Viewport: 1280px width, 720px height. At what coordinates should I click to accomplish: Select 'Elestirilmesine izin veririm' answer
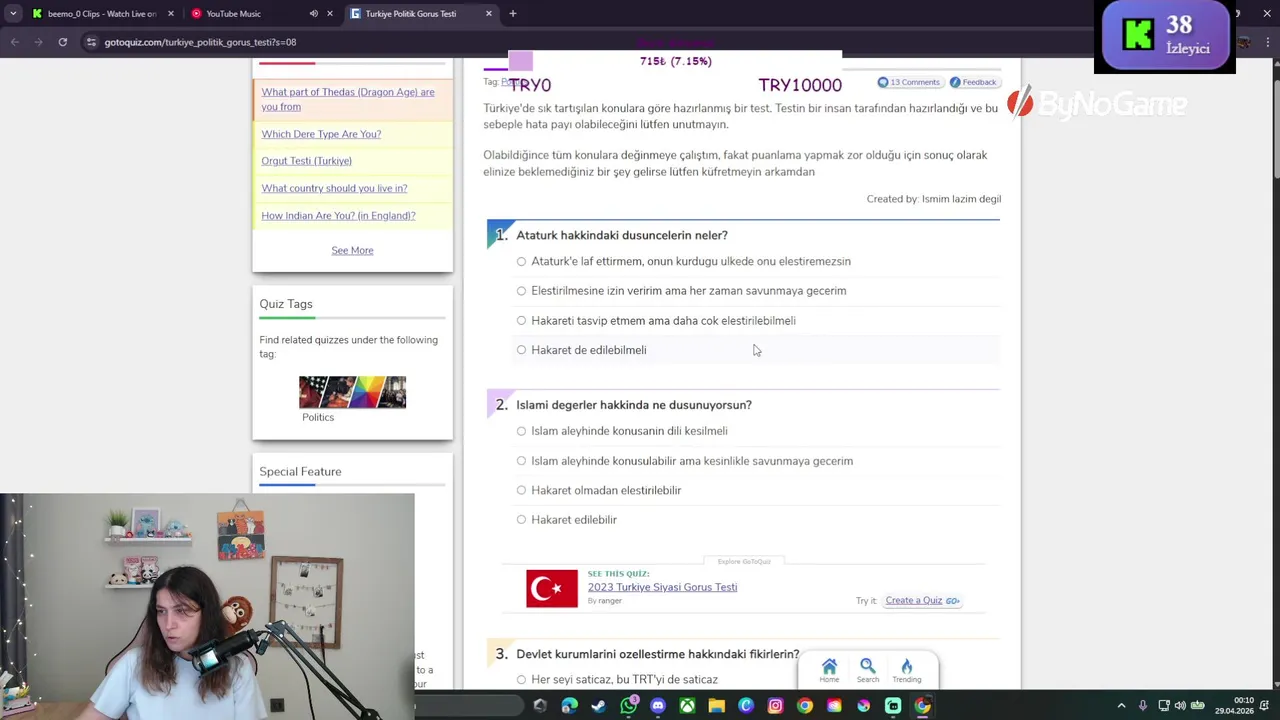click(521, 291)
